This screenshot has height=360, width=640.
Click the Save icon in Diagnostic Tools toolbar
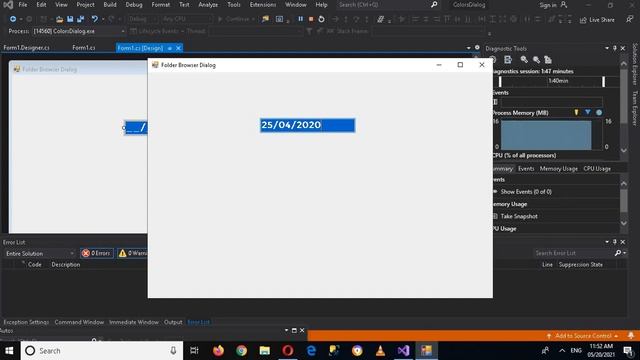[508, 60]
